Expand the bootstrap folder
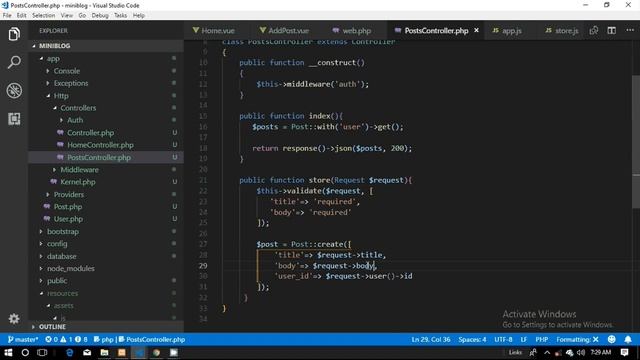 click(41, 231)
